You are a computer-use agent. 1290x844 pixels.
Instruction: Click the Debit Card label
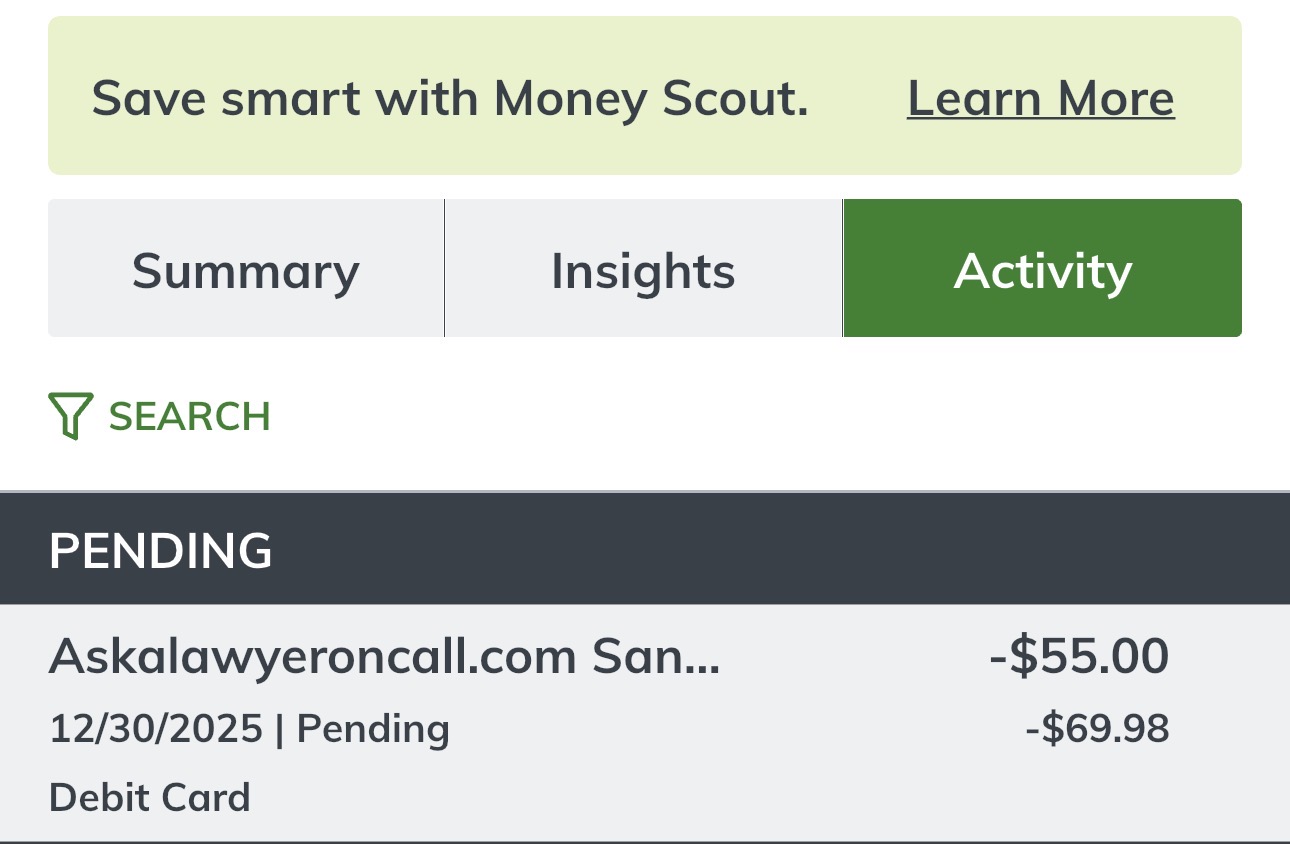[149, 798]
